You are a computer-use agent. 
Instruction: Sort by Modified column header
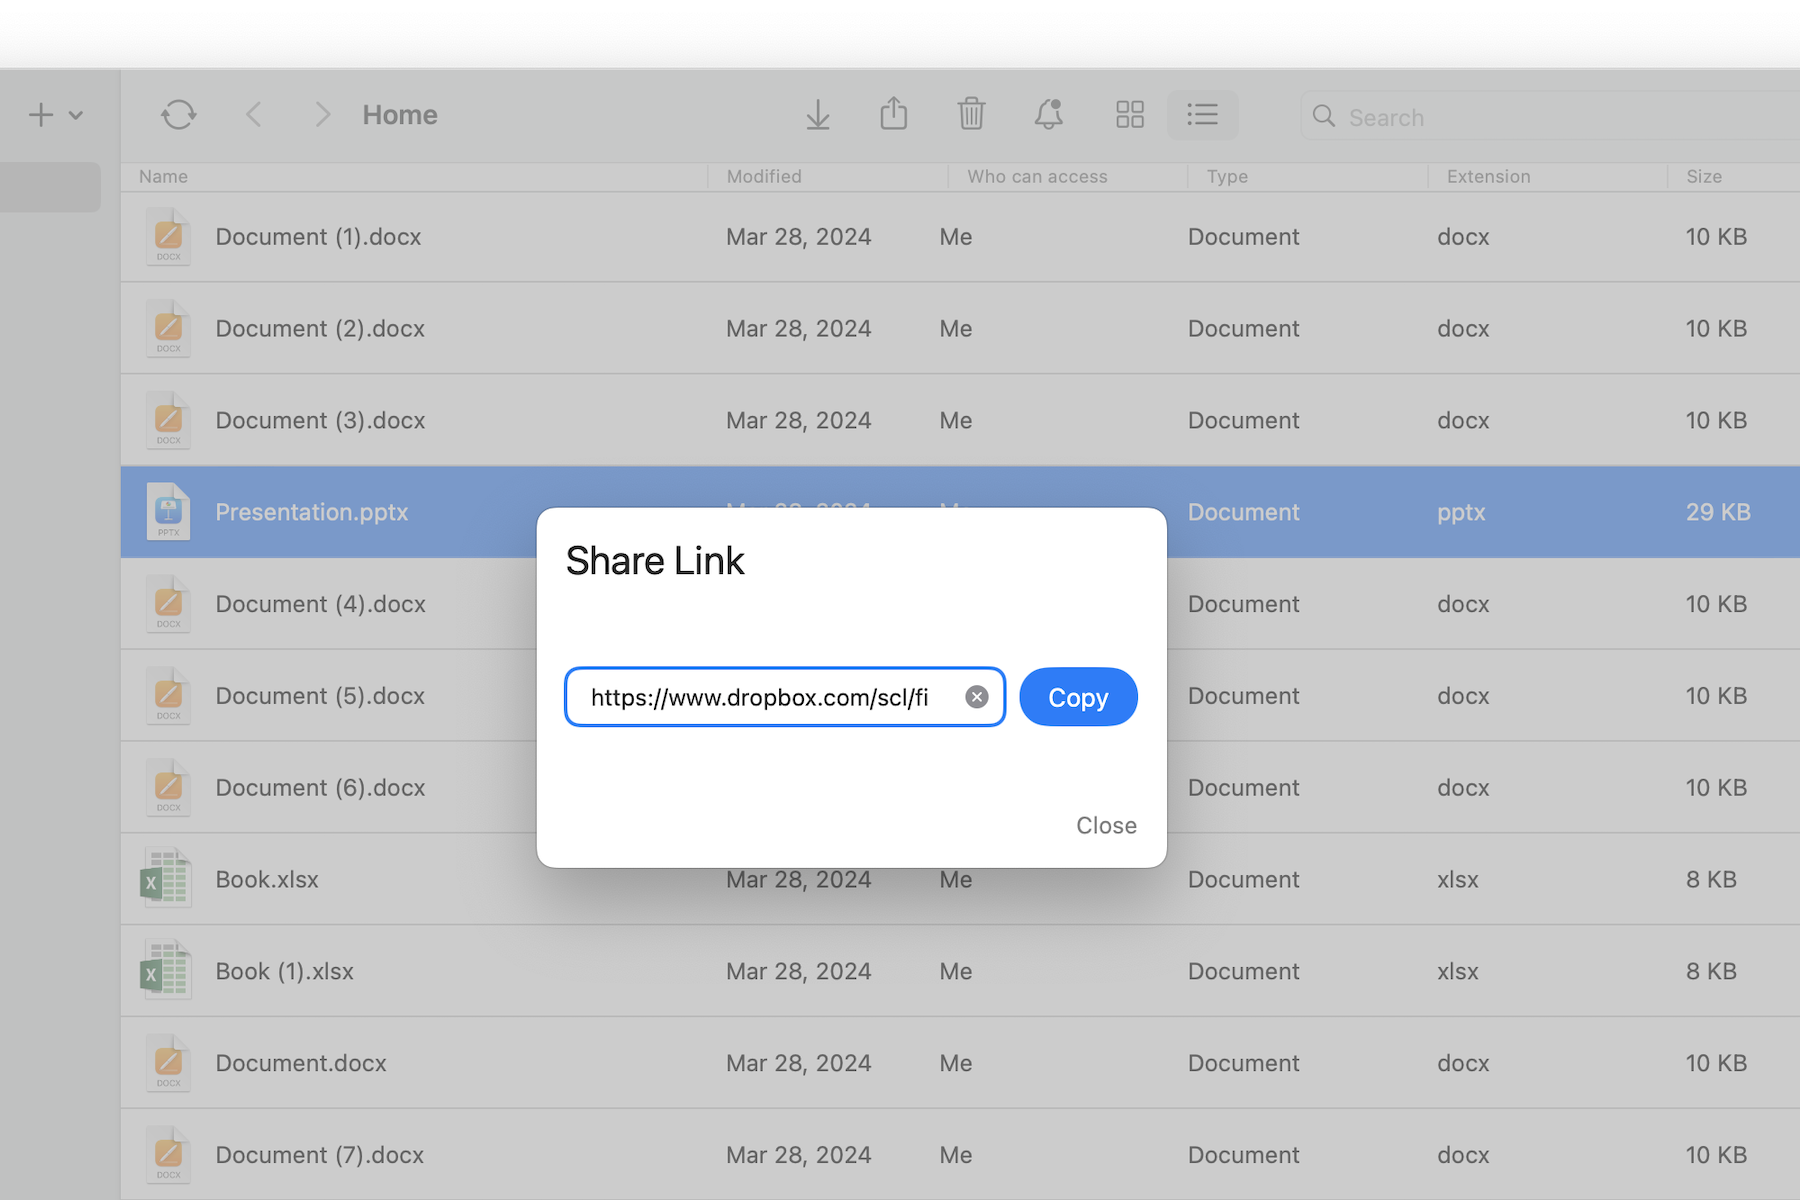(x=764, y=177)
